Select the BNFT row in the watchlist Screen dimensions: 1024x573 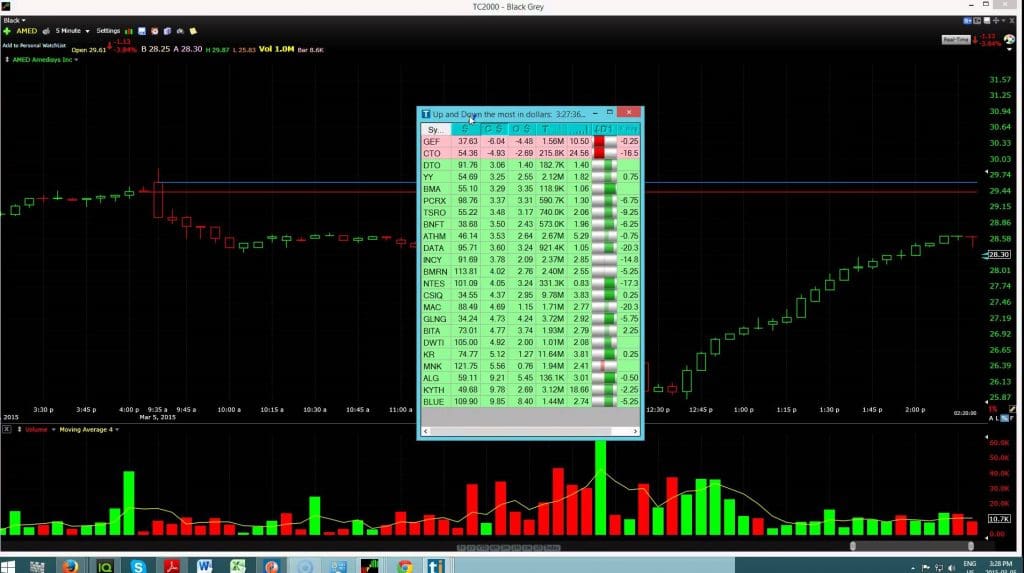pos(530,224)
